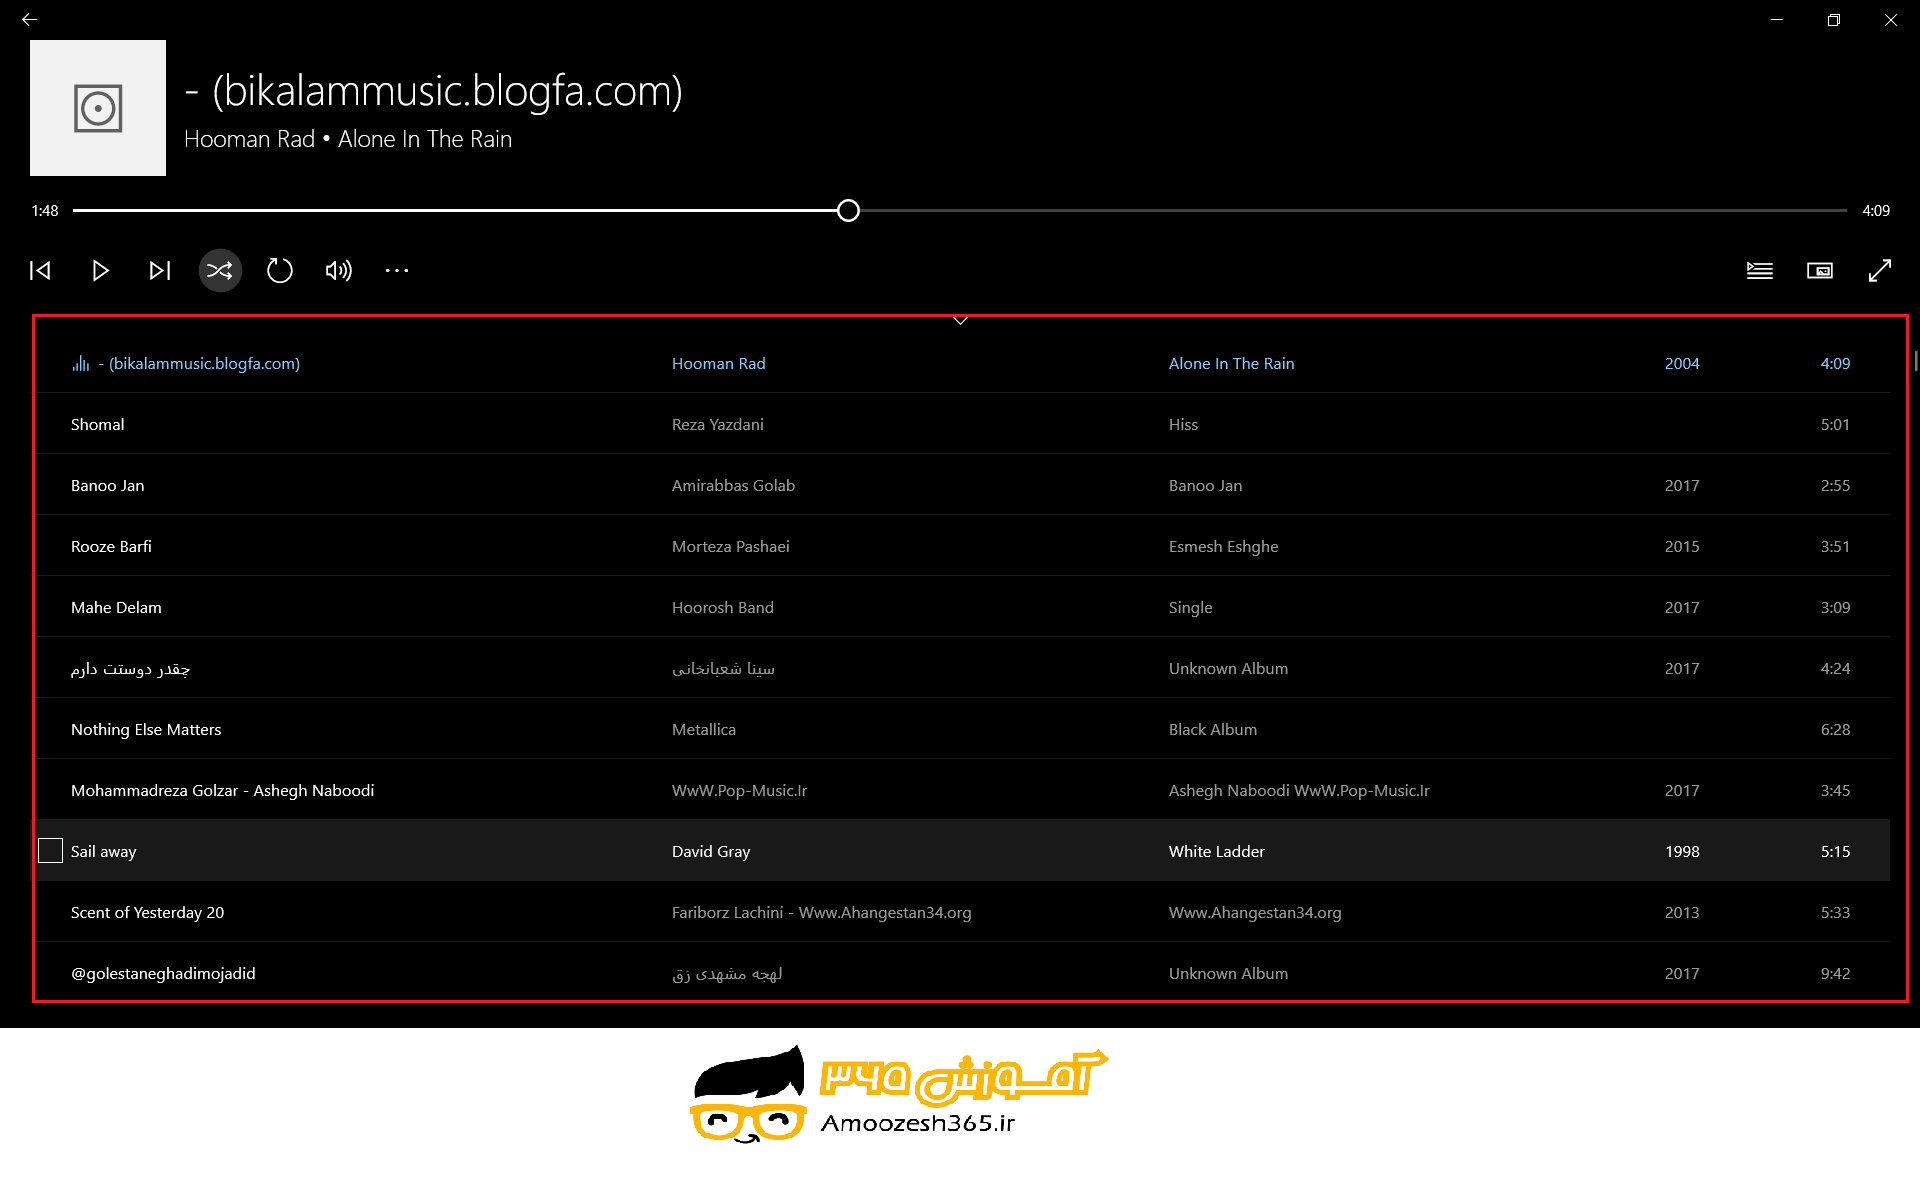Click the album art thumbnail

click(x=98, y=108)
